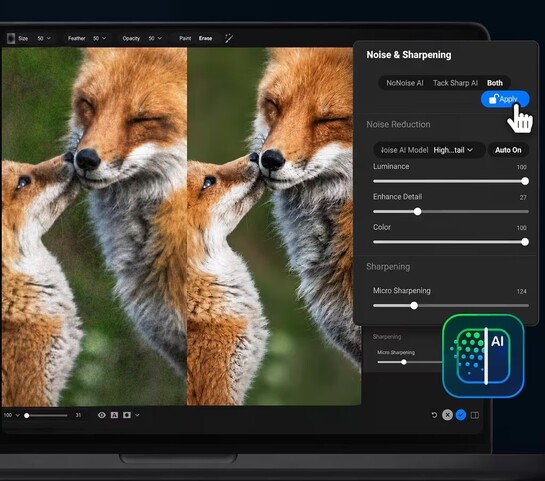The image size is (545, 481).
Task: Click the blue checkmark confirm icon
Action: tap(461, 415)
